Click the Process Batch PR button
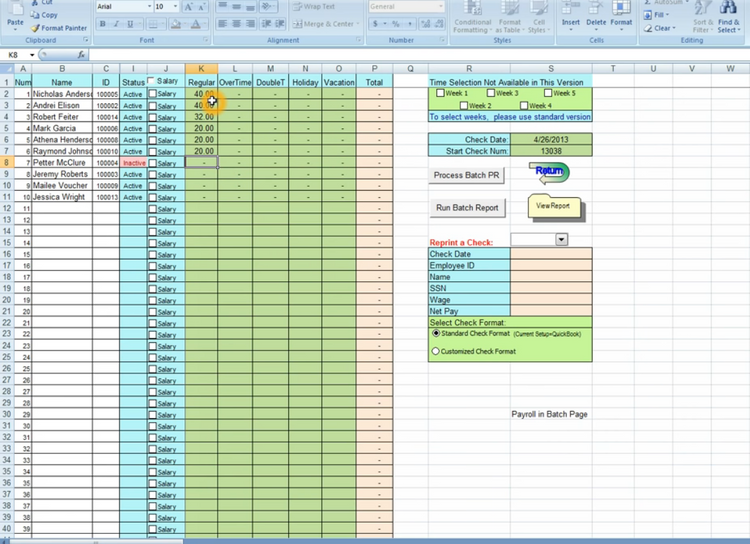The image size is (750, 544). (466, 175)
